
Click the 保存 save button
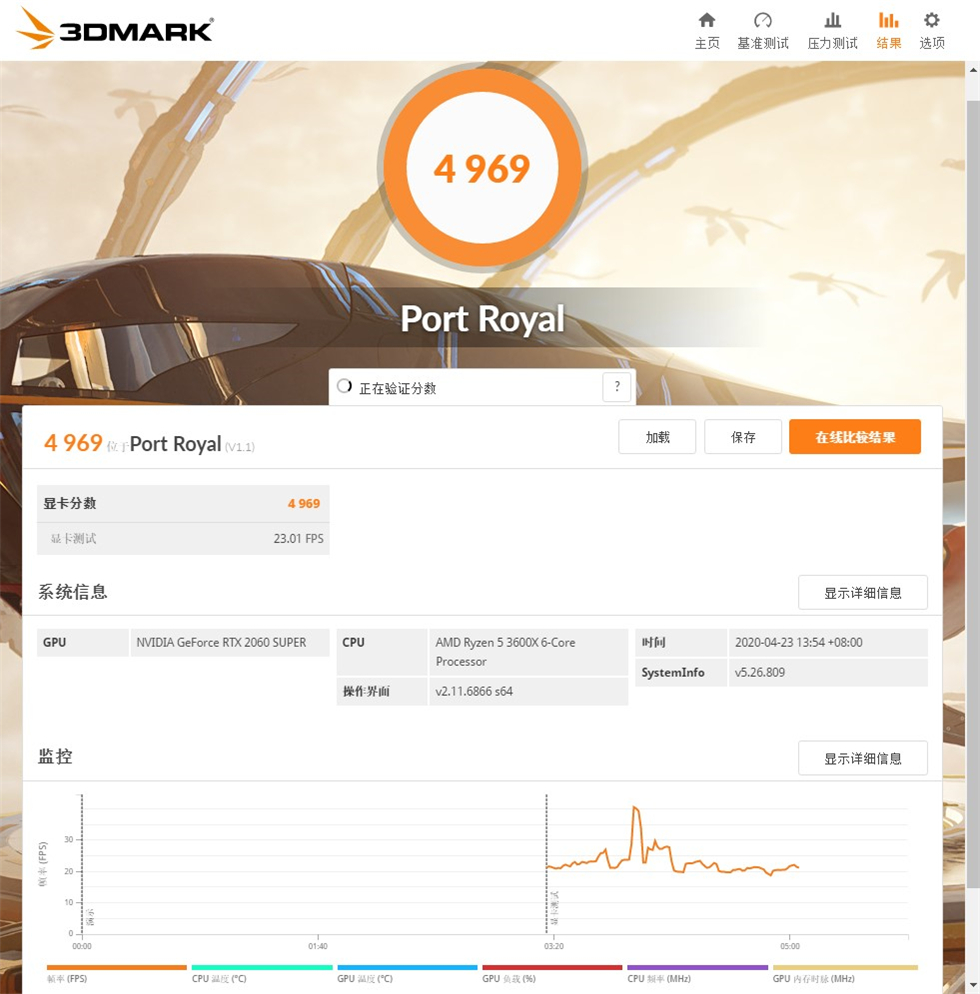tap(743, 437)
